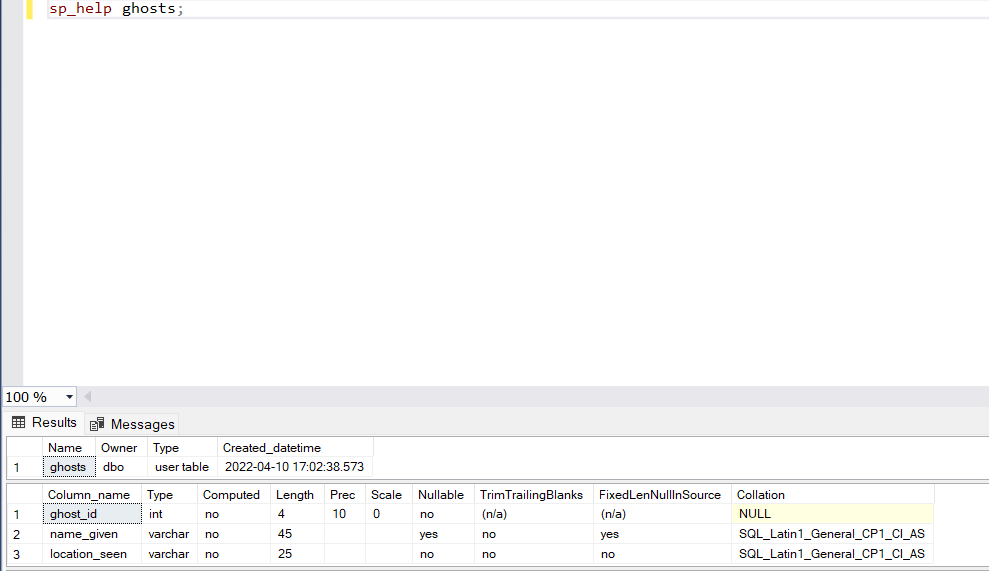This screenshot has width=989, height=571.
Task: Select the Length value 25
Action: pos(297,554)
